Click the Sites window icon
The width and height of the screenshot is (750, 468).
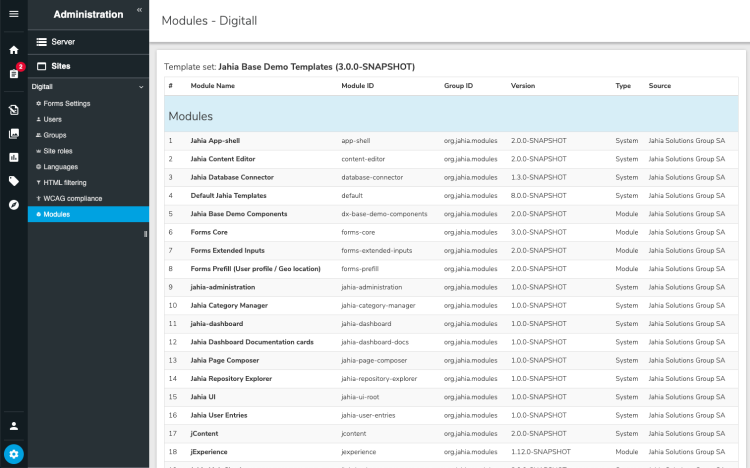pos(42,66)
